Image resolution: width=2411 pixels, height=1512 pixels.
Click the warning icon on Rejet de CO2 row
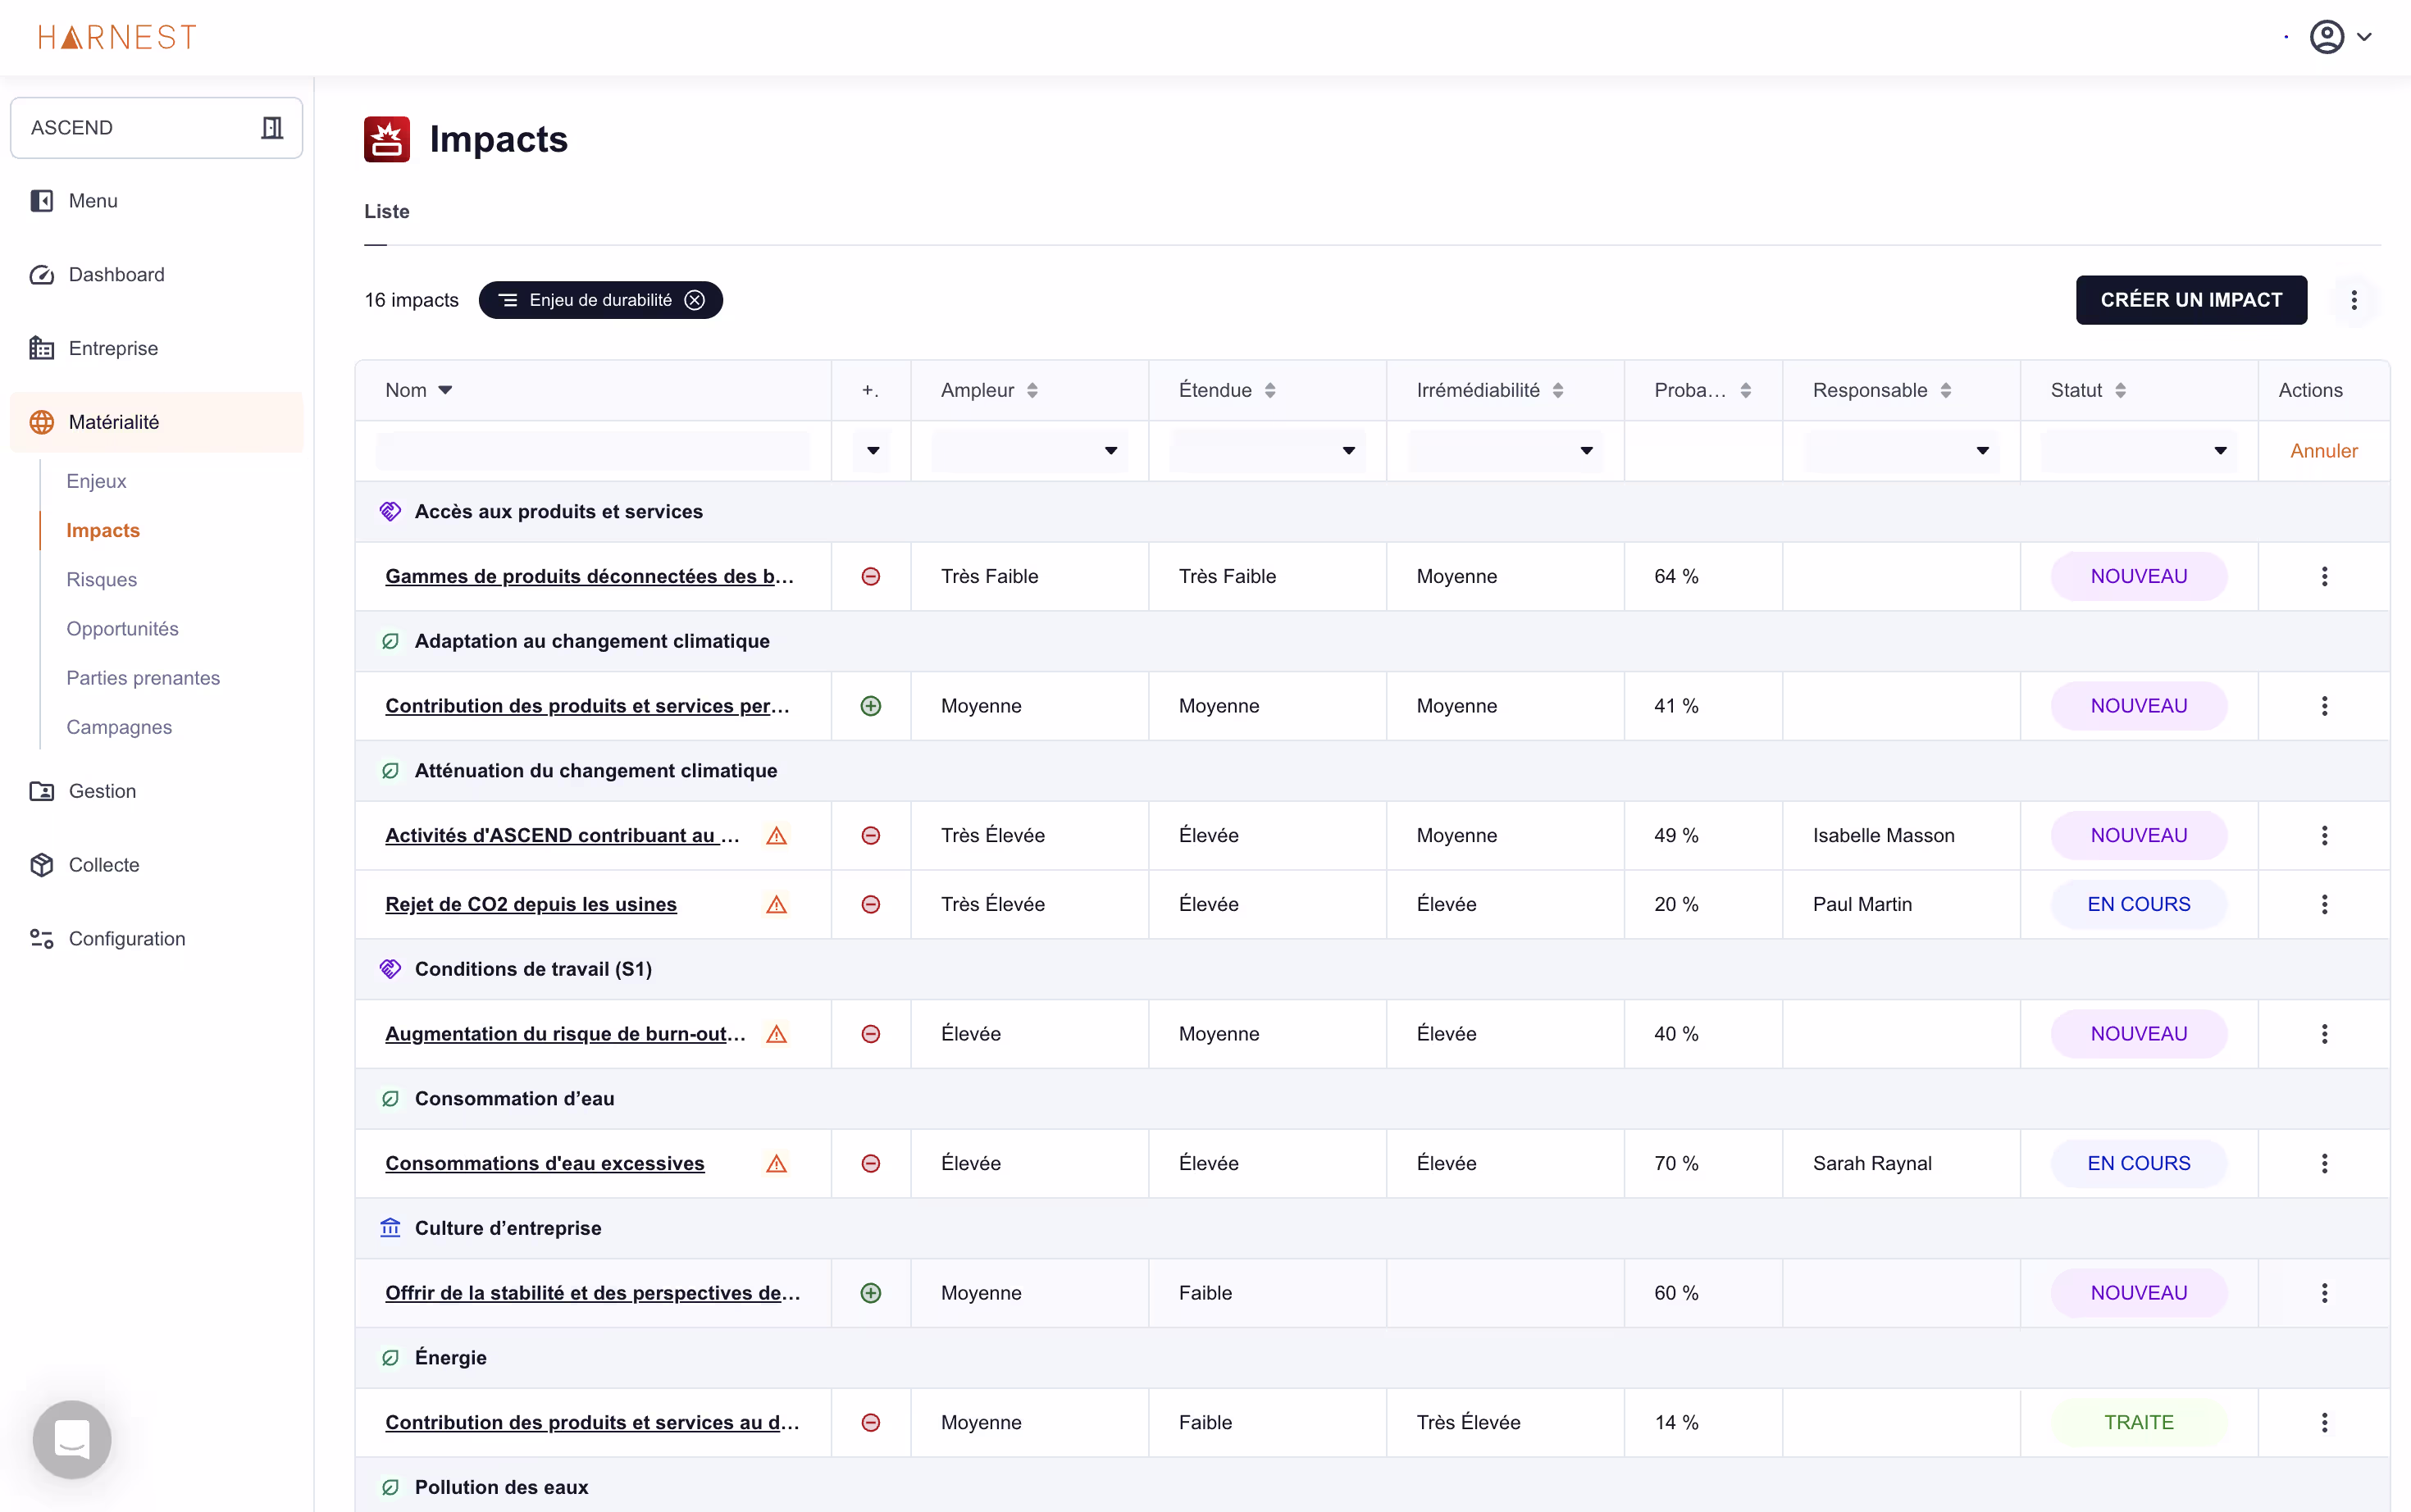tap(776, 904)
